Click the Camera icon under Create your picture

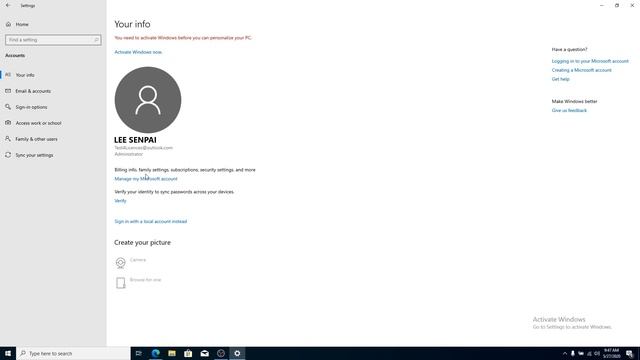coord(120,262)
